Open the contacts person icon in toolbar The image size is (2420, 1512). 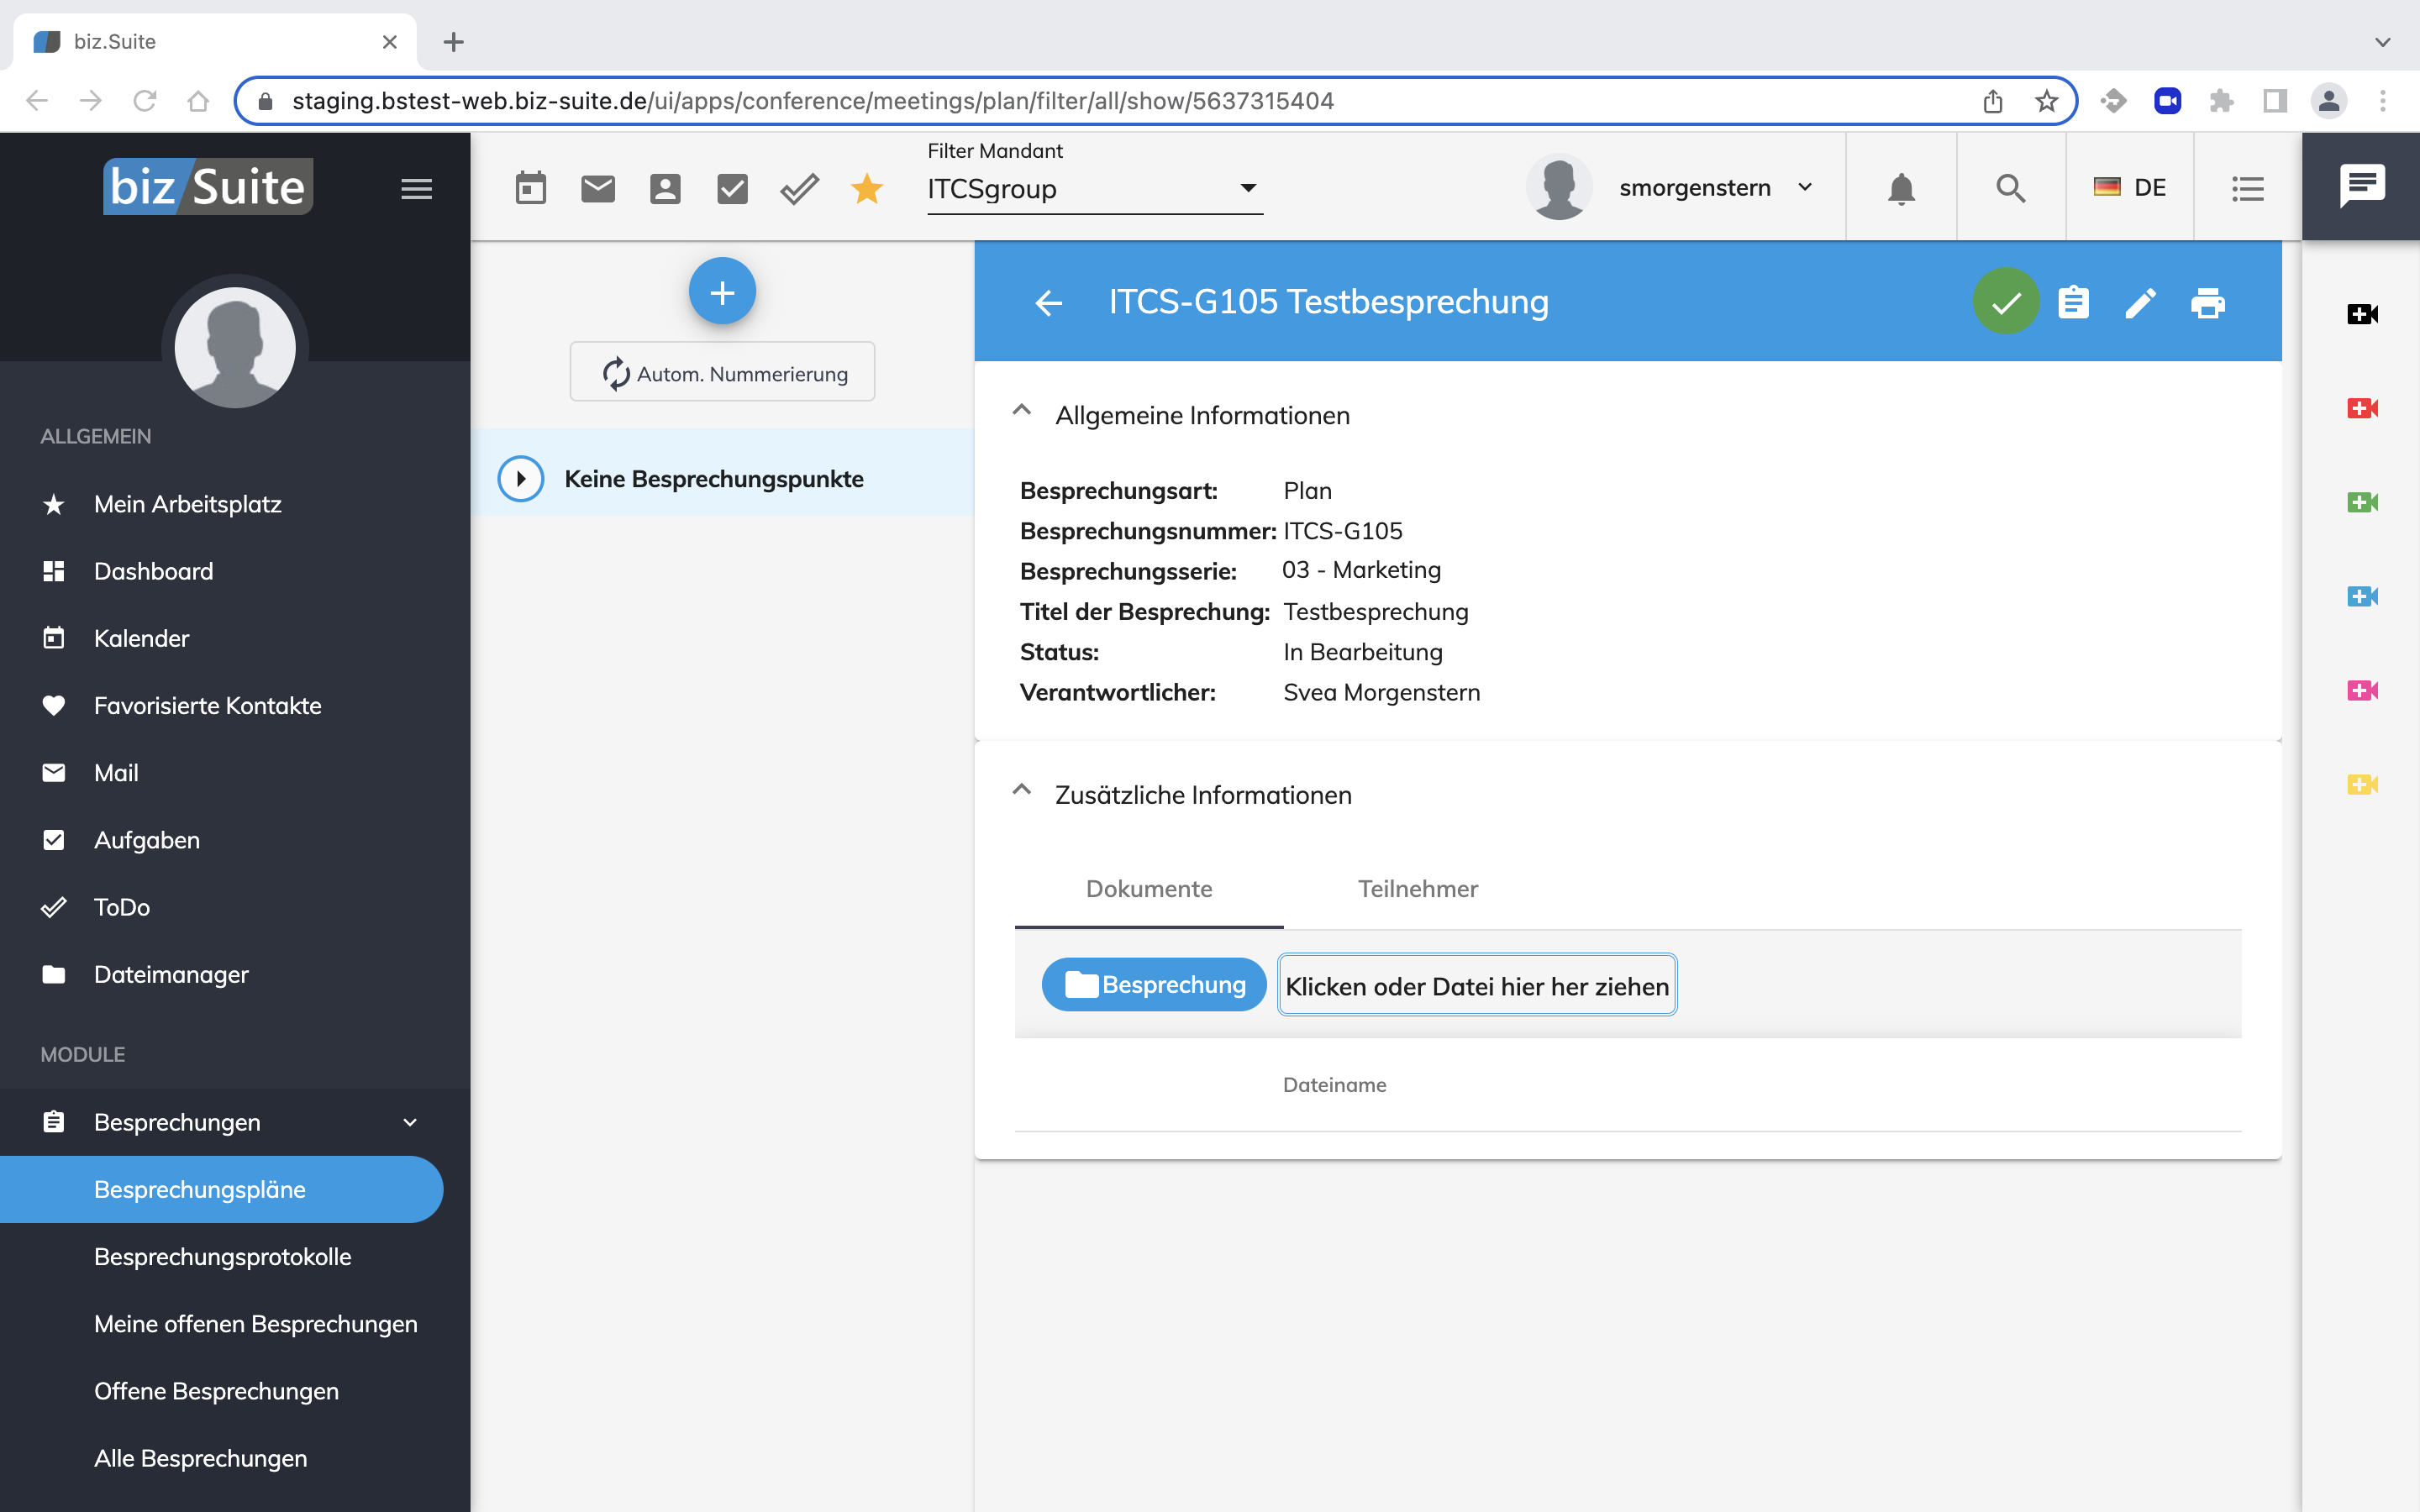[665, 188]
